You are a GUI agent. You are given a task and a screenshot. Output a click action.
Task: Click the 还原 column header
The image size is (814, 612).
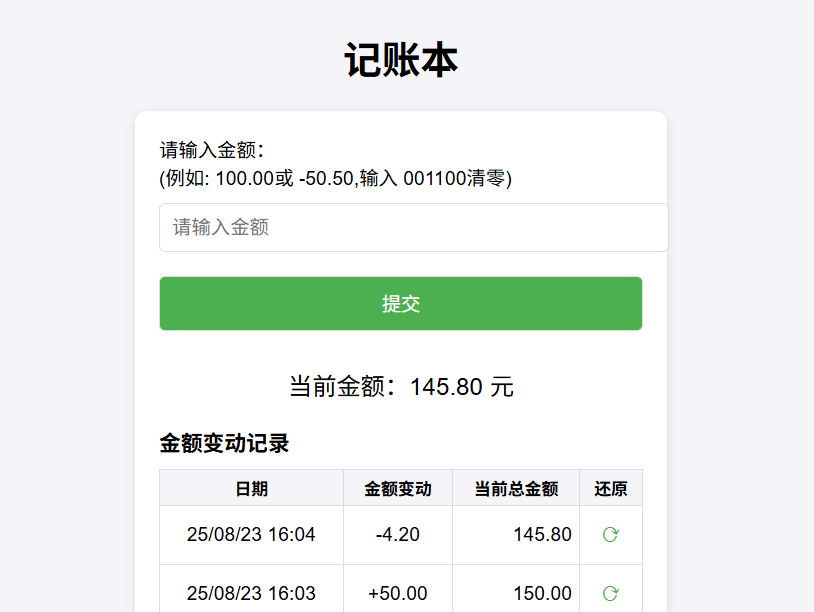point(610,488)
